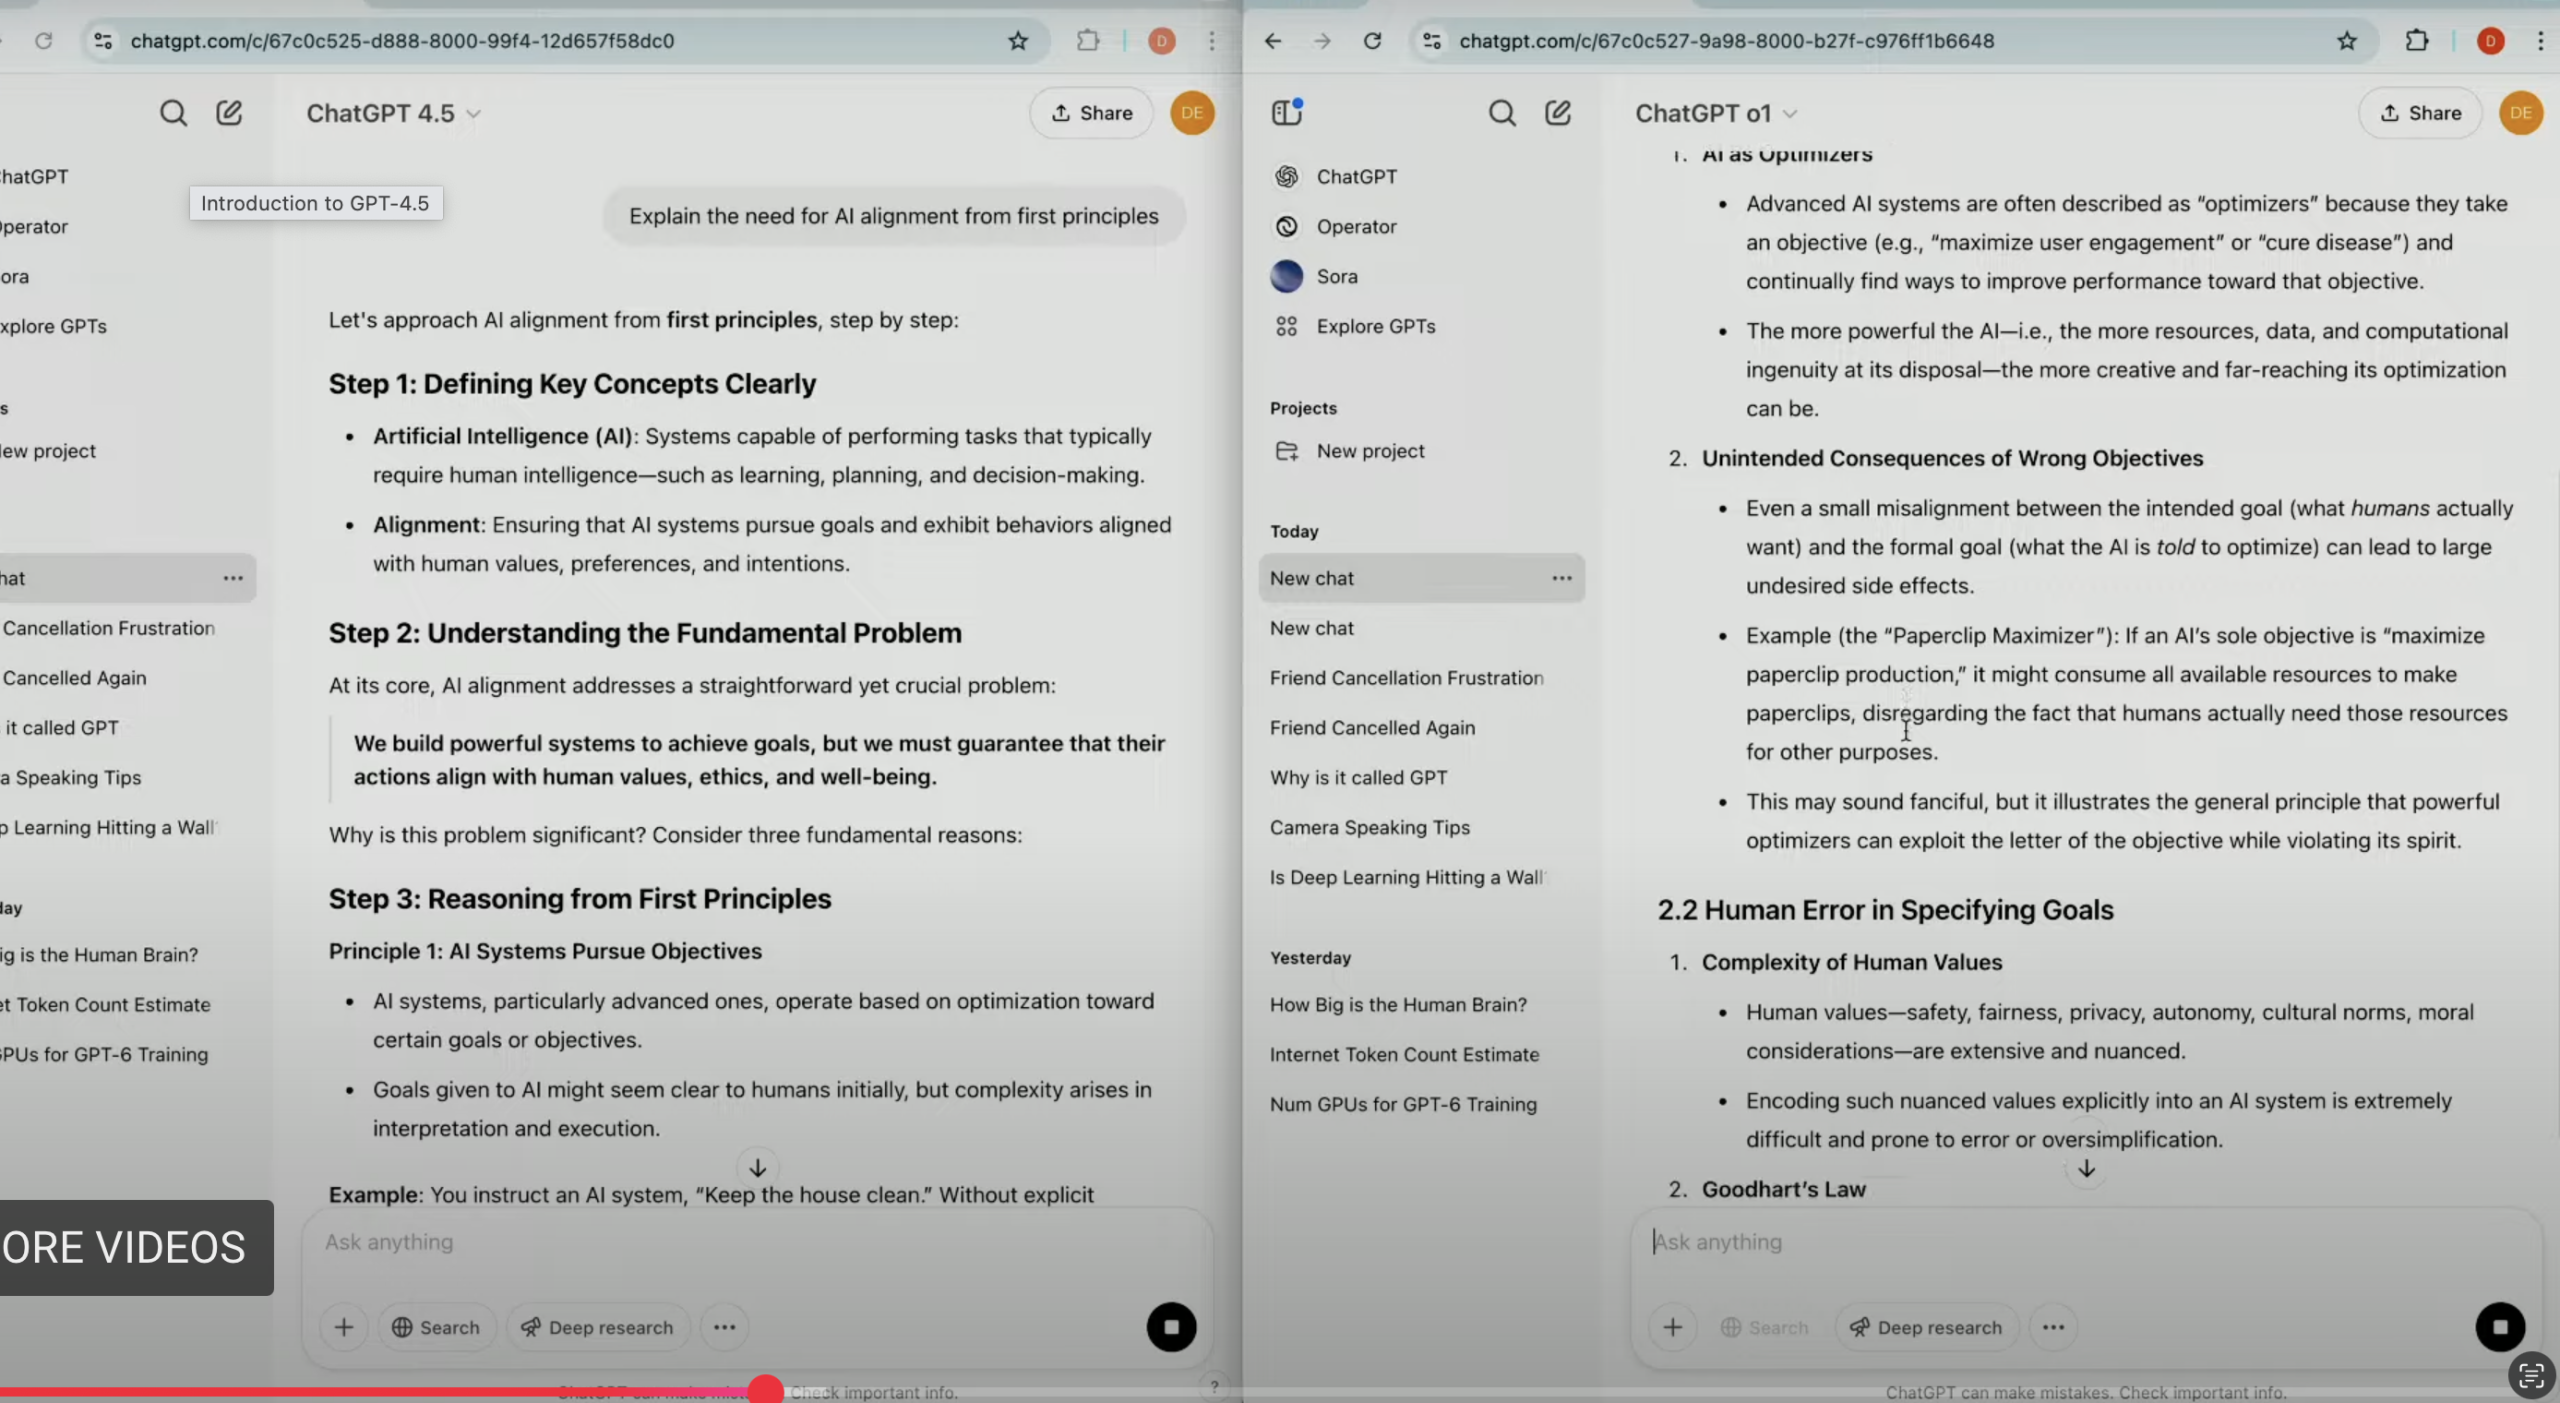The width and height of the screenshot is (2560, 1403).
Task: Click screenshot capture icon at bottom right corner
Action: point(2531,1376)
